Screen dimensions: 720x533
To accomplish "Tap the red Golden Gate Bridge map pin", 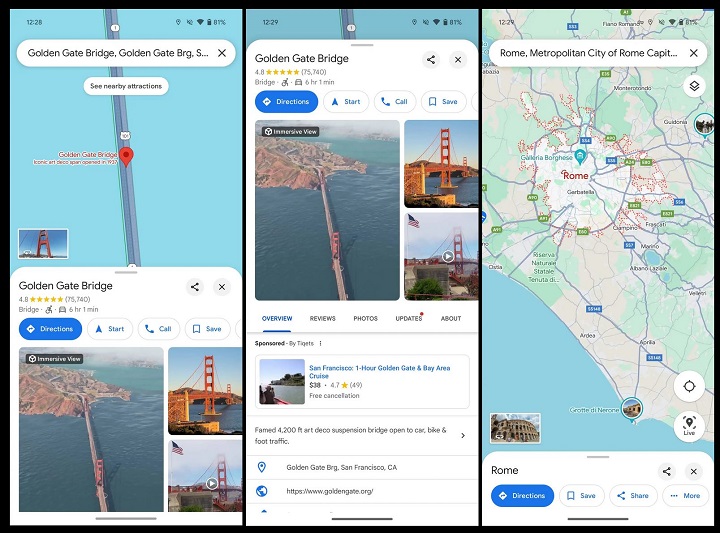I will pyautogui.click(x=126, y=156).
